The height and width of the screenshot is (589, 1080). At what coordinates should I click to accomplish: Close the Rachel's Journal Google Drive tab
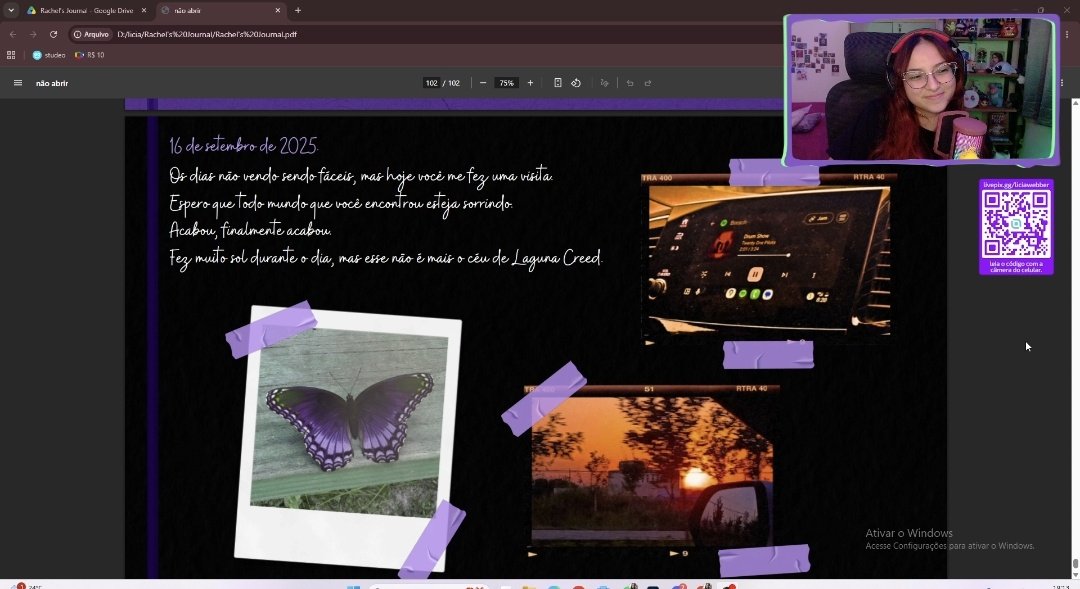pos(144,10)
